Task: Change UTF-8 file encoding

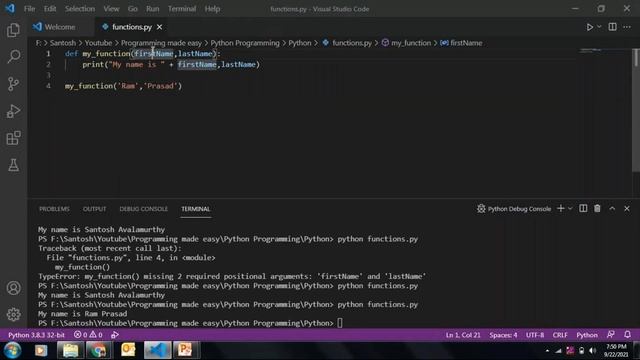Action: [x=535, y=335]
